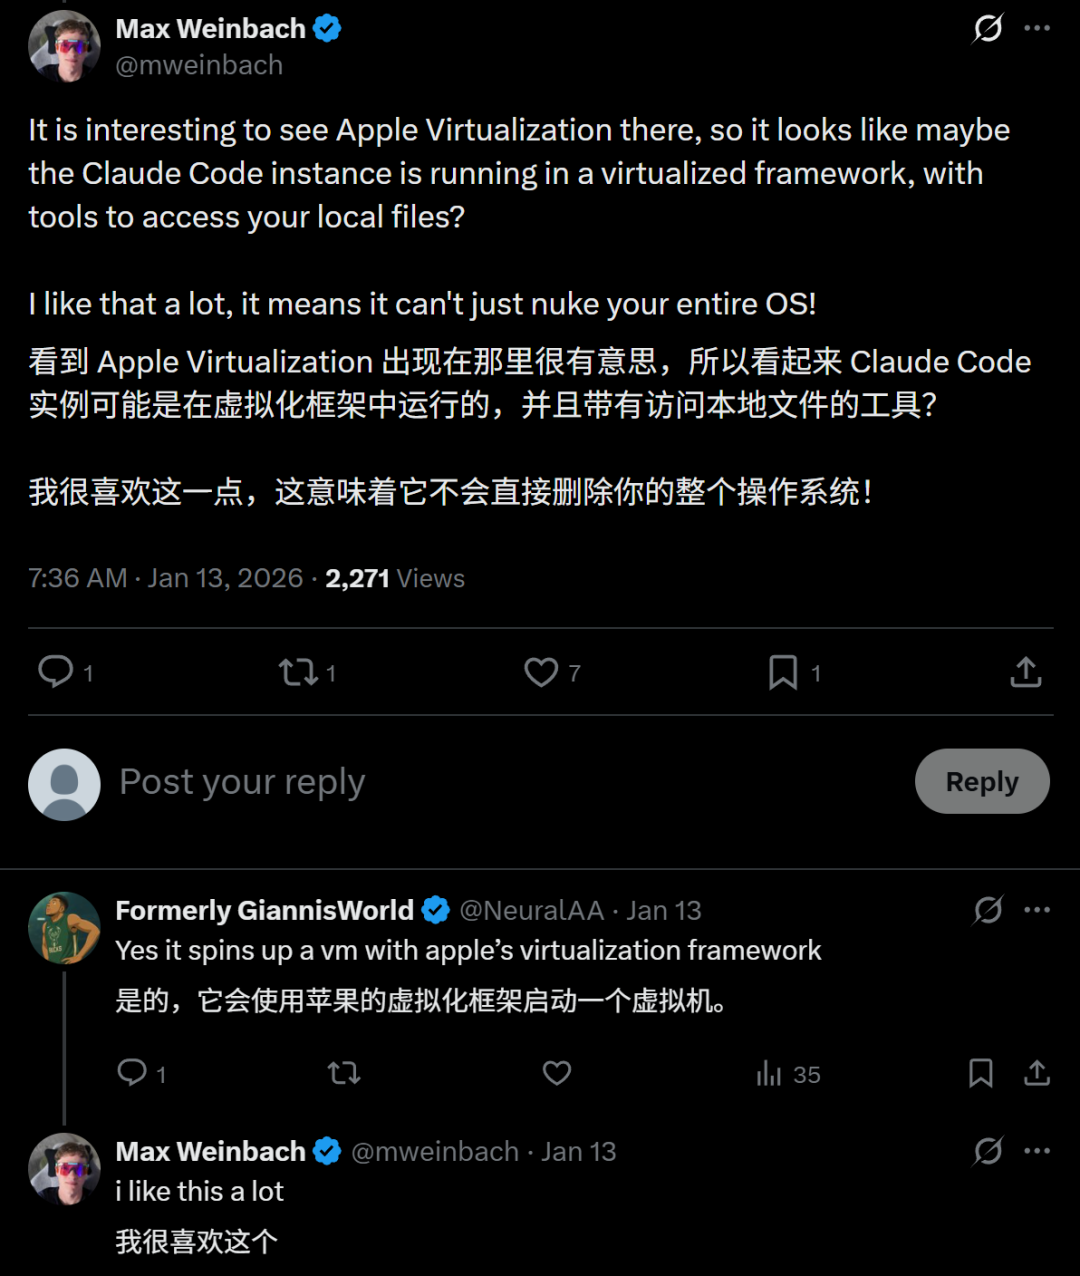Click the Reply button
This screenshot has height=1276, width=1080.
tap(981, 781)
